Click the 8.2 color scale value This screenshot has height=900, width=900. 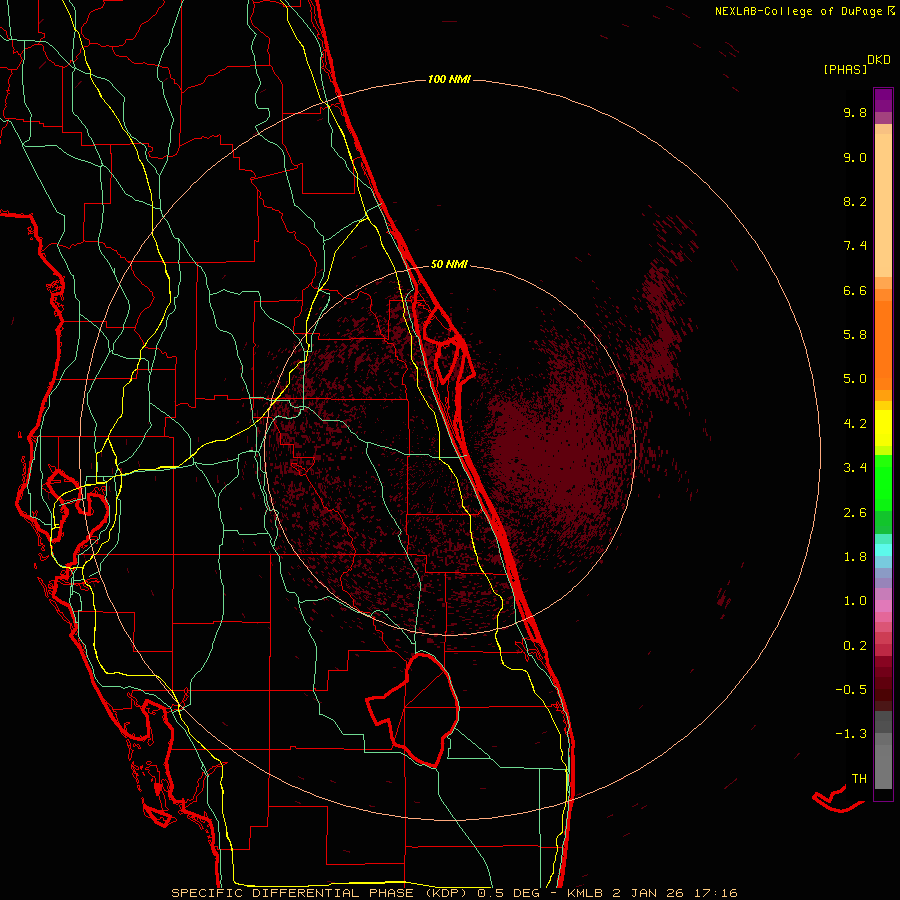tap(855, 201)
